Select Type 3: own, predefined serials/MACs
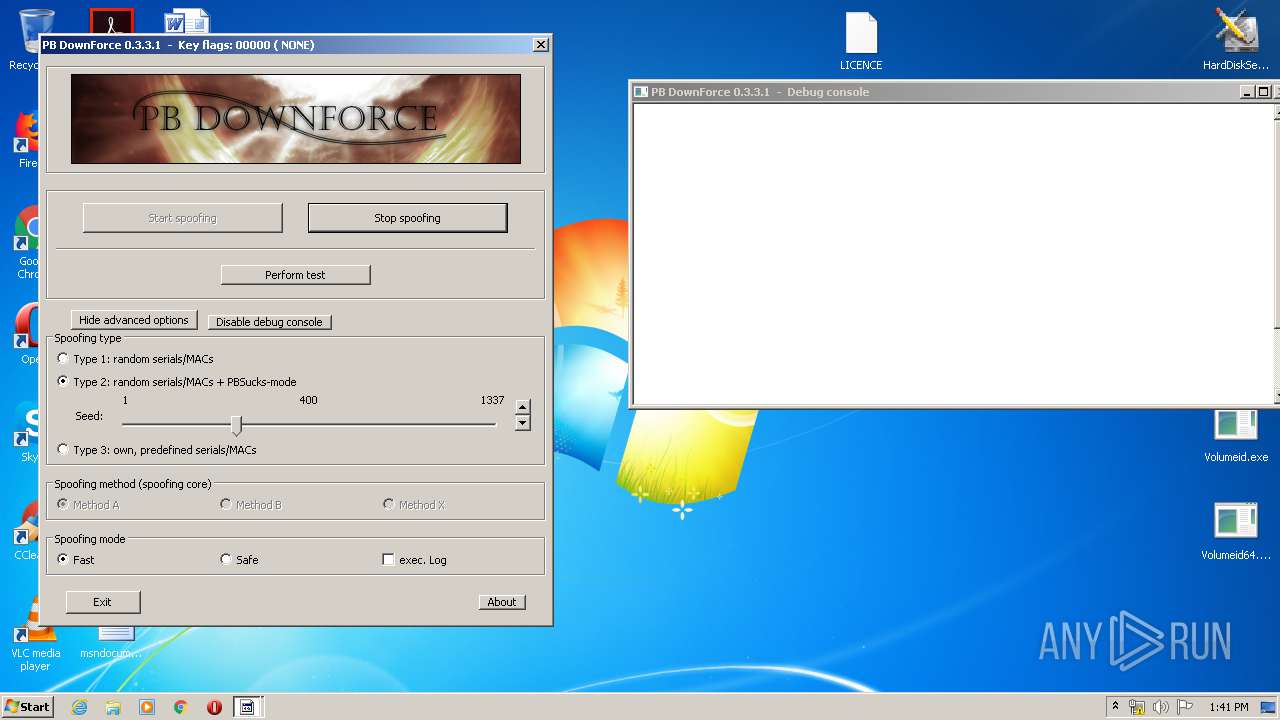The width and height of the screenshot is (1280, 720). coord(157,450)
